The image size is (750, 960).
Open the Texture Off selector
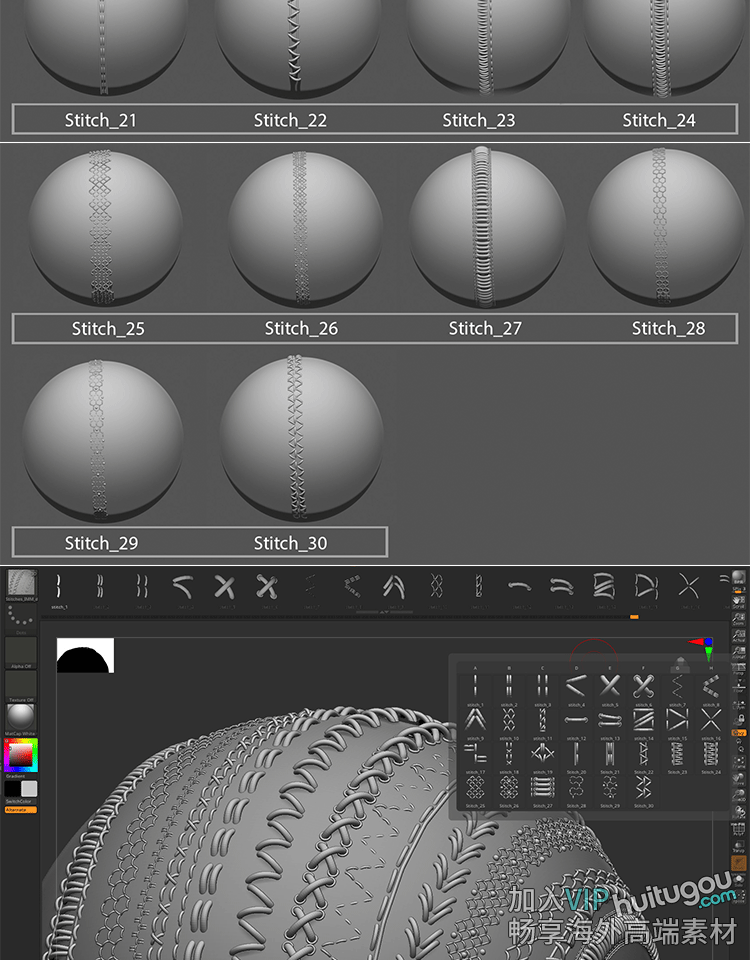click(21, 686)
